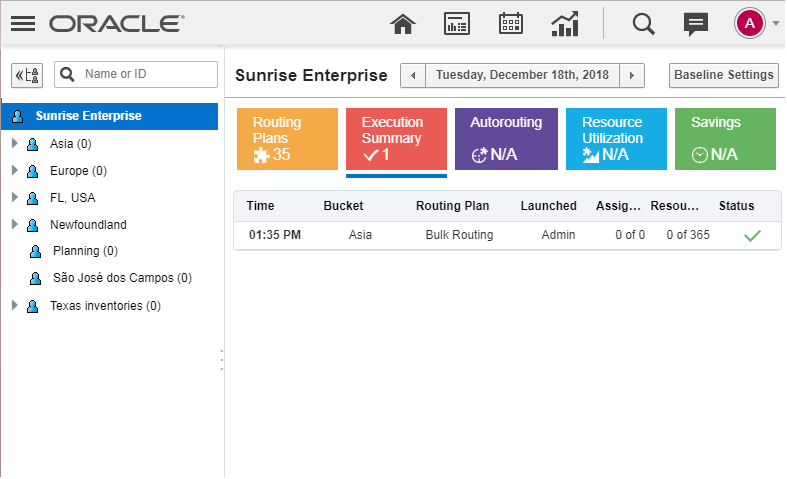Screen dimensions: 787x479
Task: Open the calendar view icon
Action: 511,23
